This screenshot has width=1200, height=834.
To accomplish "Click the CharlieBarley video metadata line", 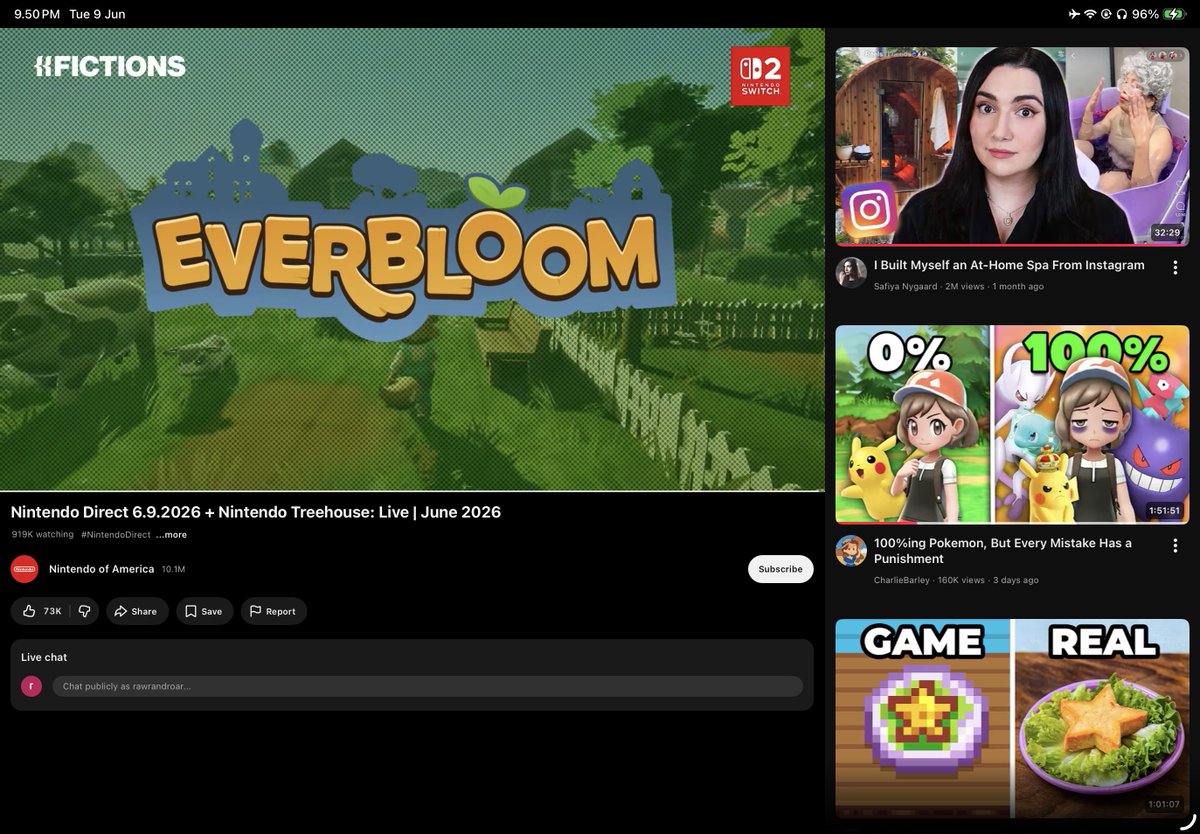I will pyautogui.click(x=956, y=580).
